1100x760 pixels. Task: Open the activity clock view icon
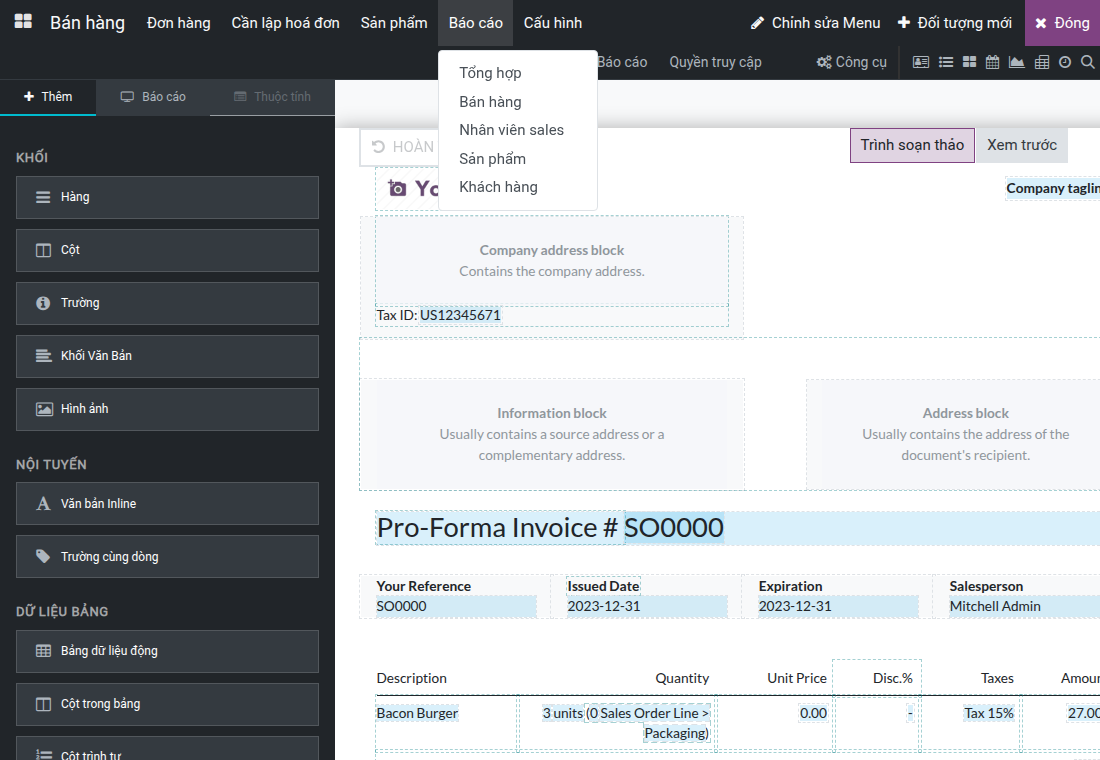tap(1065, 62)
